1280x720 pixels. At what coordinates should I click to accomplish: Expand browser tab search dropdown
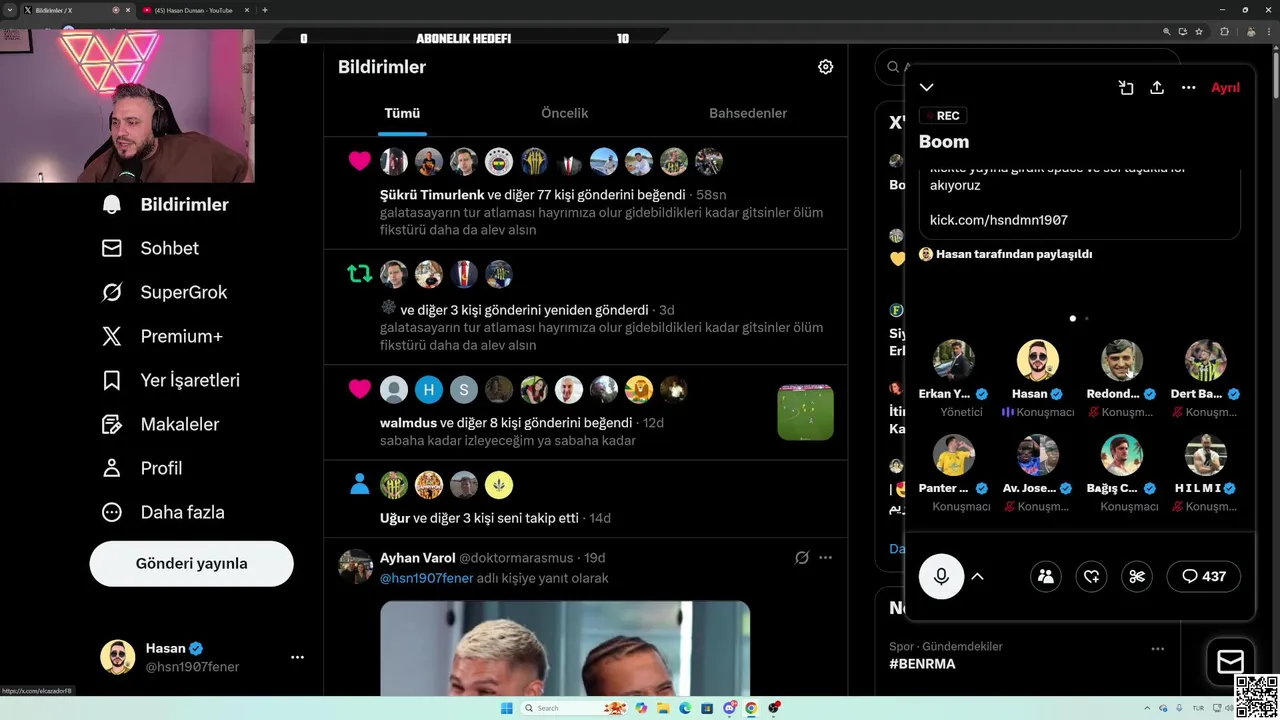point(10,10)
